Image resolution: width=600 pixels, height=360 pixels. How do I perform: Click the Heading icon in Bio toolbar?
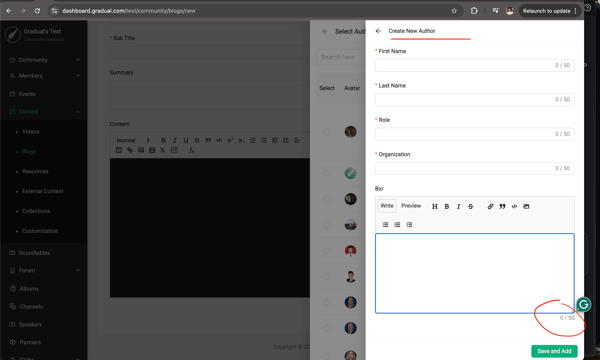pos(435,207)
